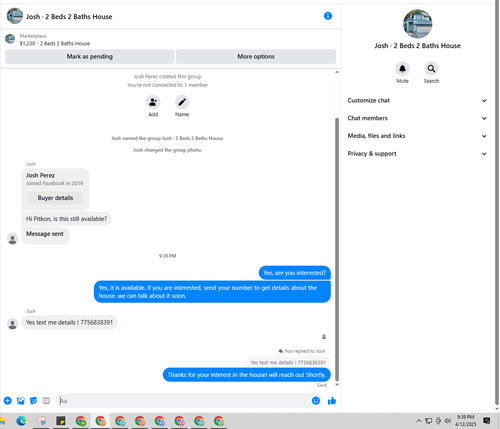
Task: Click the 'Thanks for your interest' sent message
Action: (x=247, y=375)
